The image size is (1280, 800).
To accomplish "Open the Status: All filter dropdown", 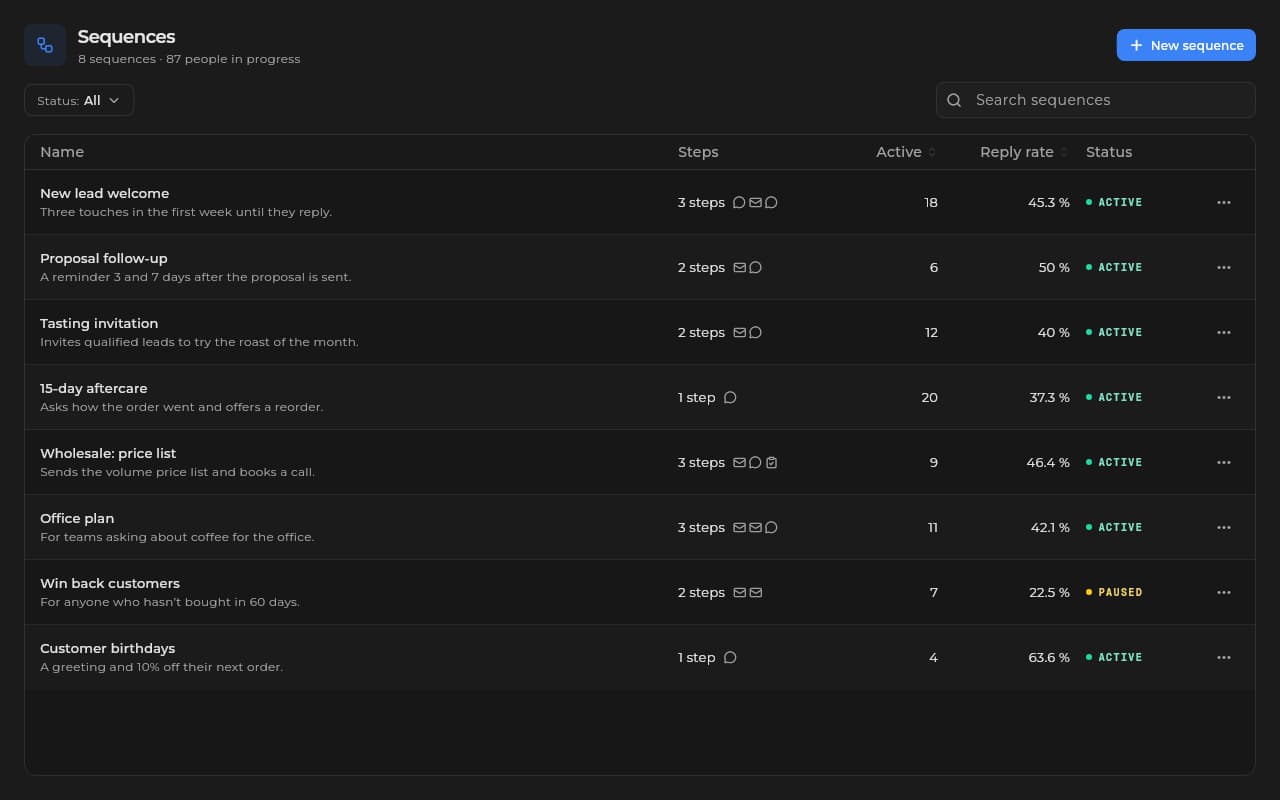I will pyautogui.click(x=79, y=100).
